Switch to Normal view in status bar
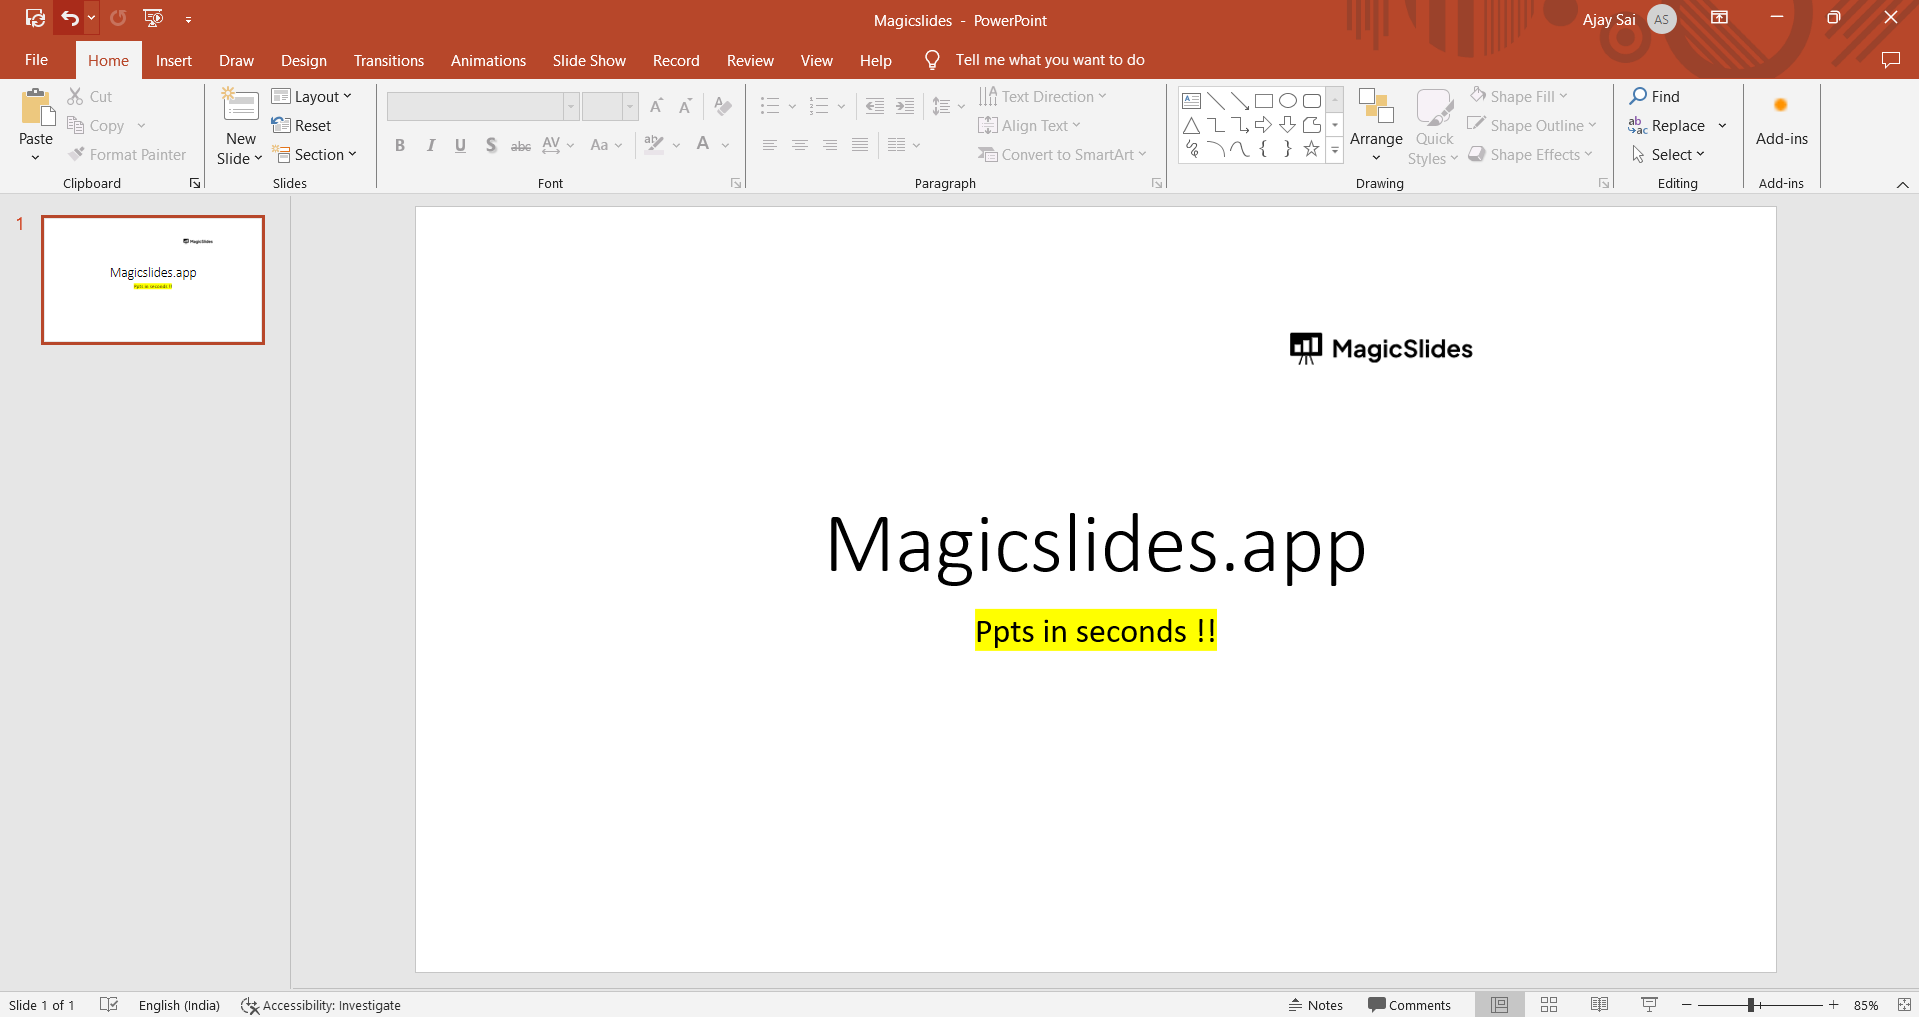This screenshot has height=1017, width=1919. coord(1499,1005)
